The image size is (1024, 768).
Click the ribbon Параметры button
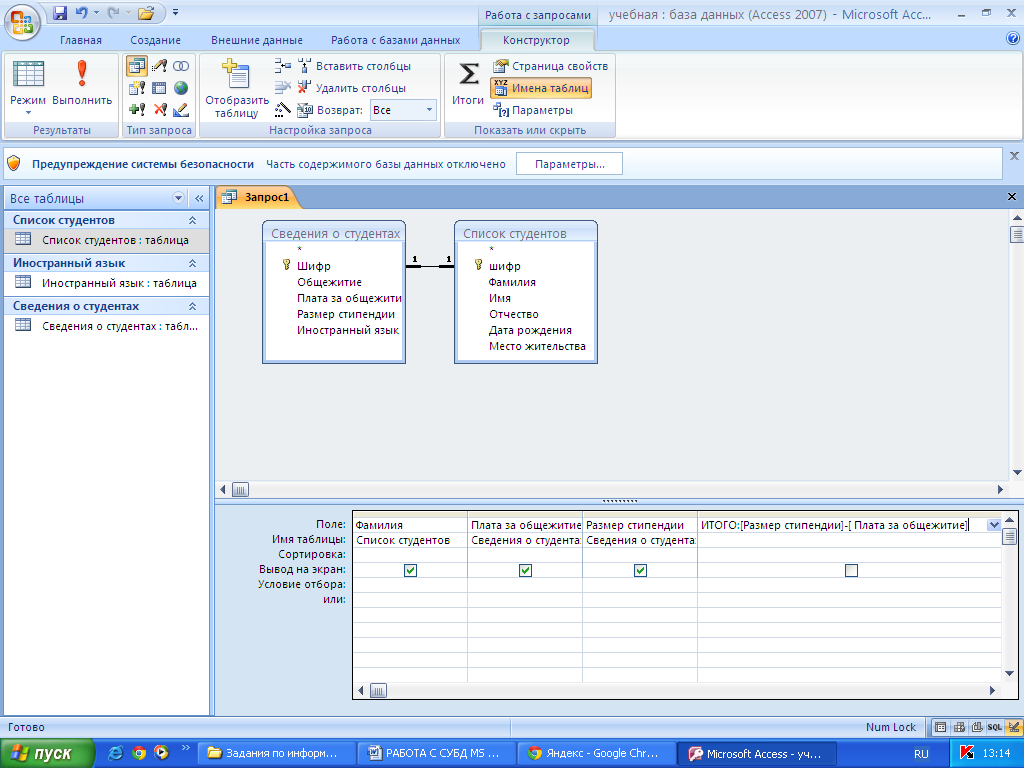tap(533, 110)
